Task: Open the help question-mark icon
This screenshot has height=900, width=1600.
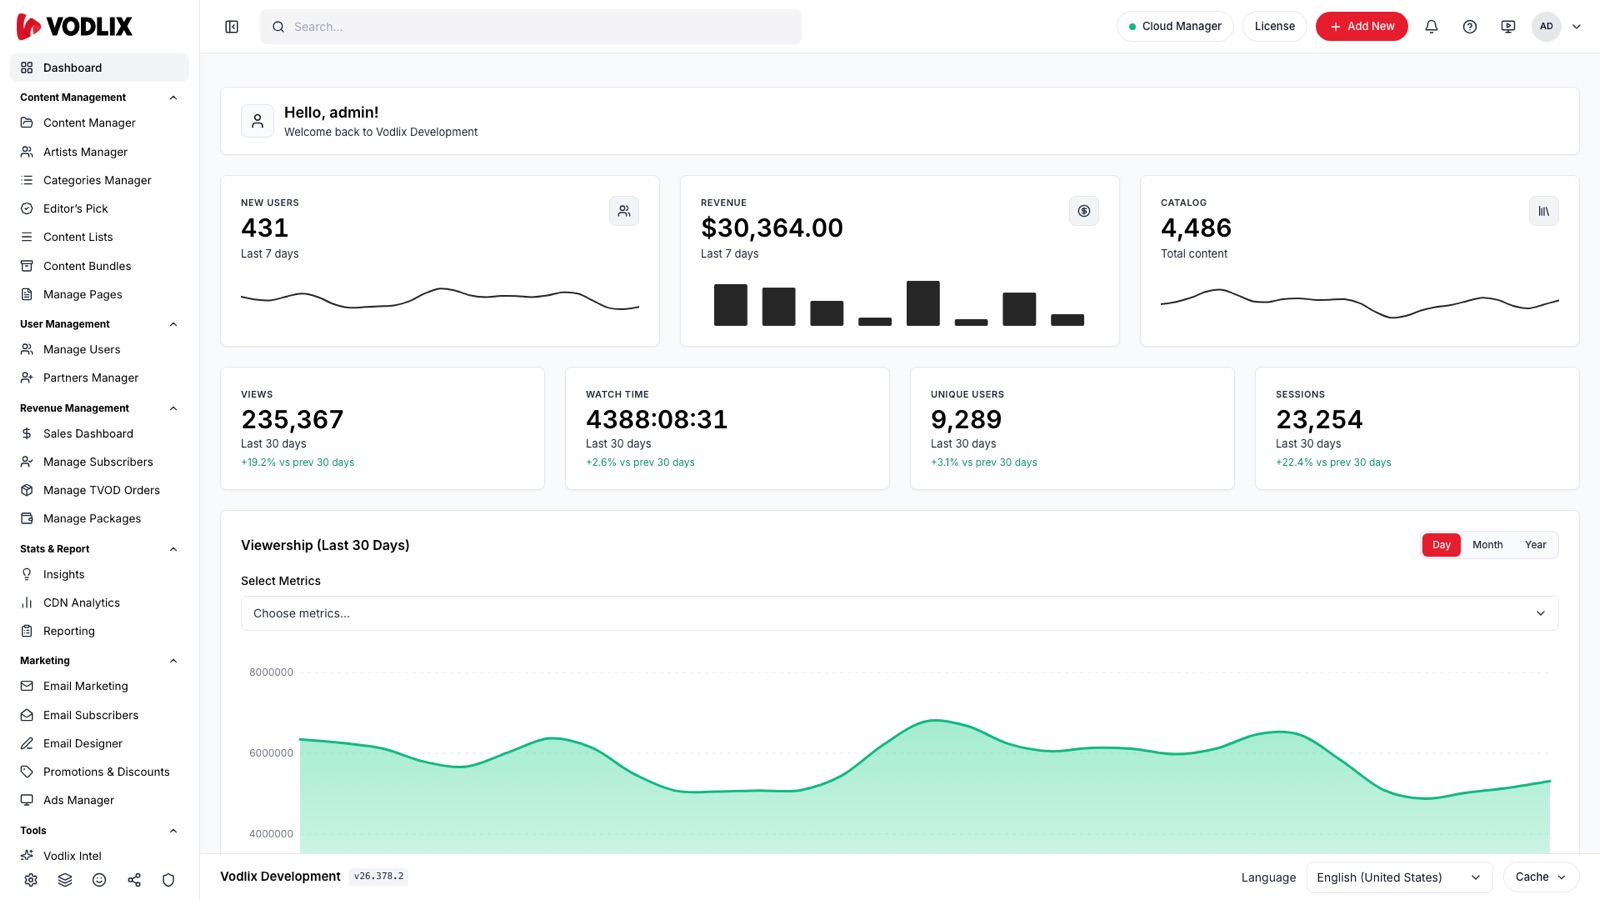Action: pyautogui.click(x=1469, y=27)
